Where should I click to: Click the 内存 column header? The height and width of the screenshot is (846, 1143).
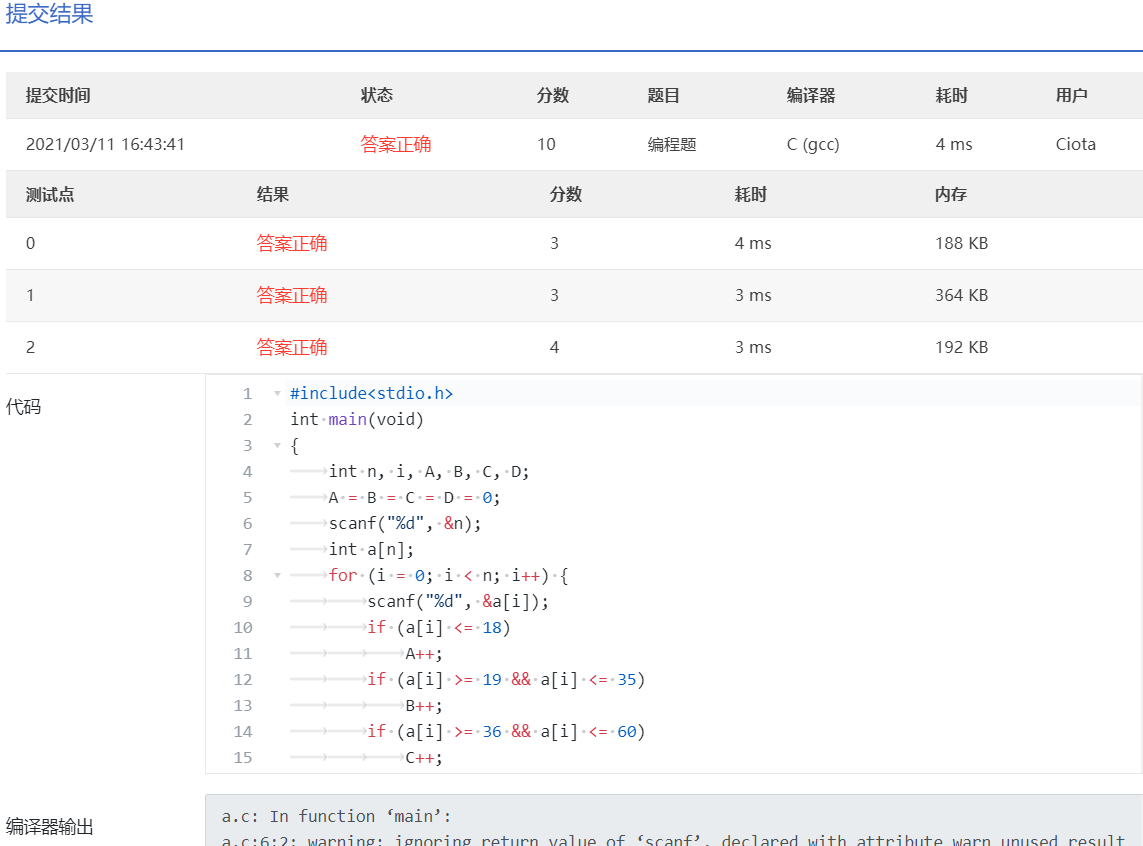click(951, 195)
